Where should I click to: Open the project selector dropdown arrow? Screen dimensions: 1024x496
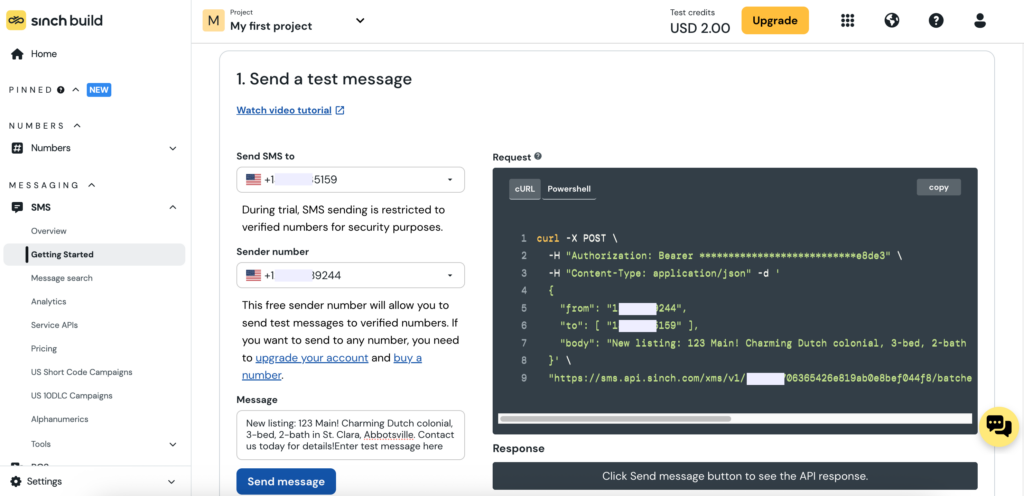click(x=360, y=20)
